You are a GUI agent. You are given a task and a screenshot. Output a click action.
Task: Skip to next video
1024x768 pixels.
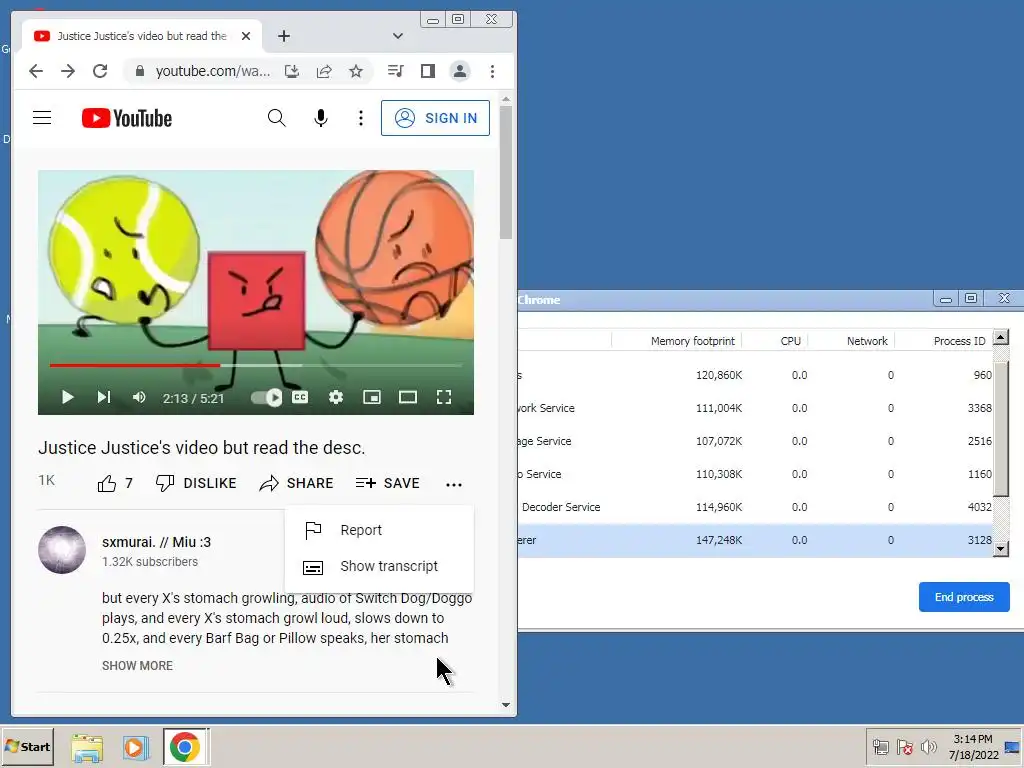[x=104, y=397]
